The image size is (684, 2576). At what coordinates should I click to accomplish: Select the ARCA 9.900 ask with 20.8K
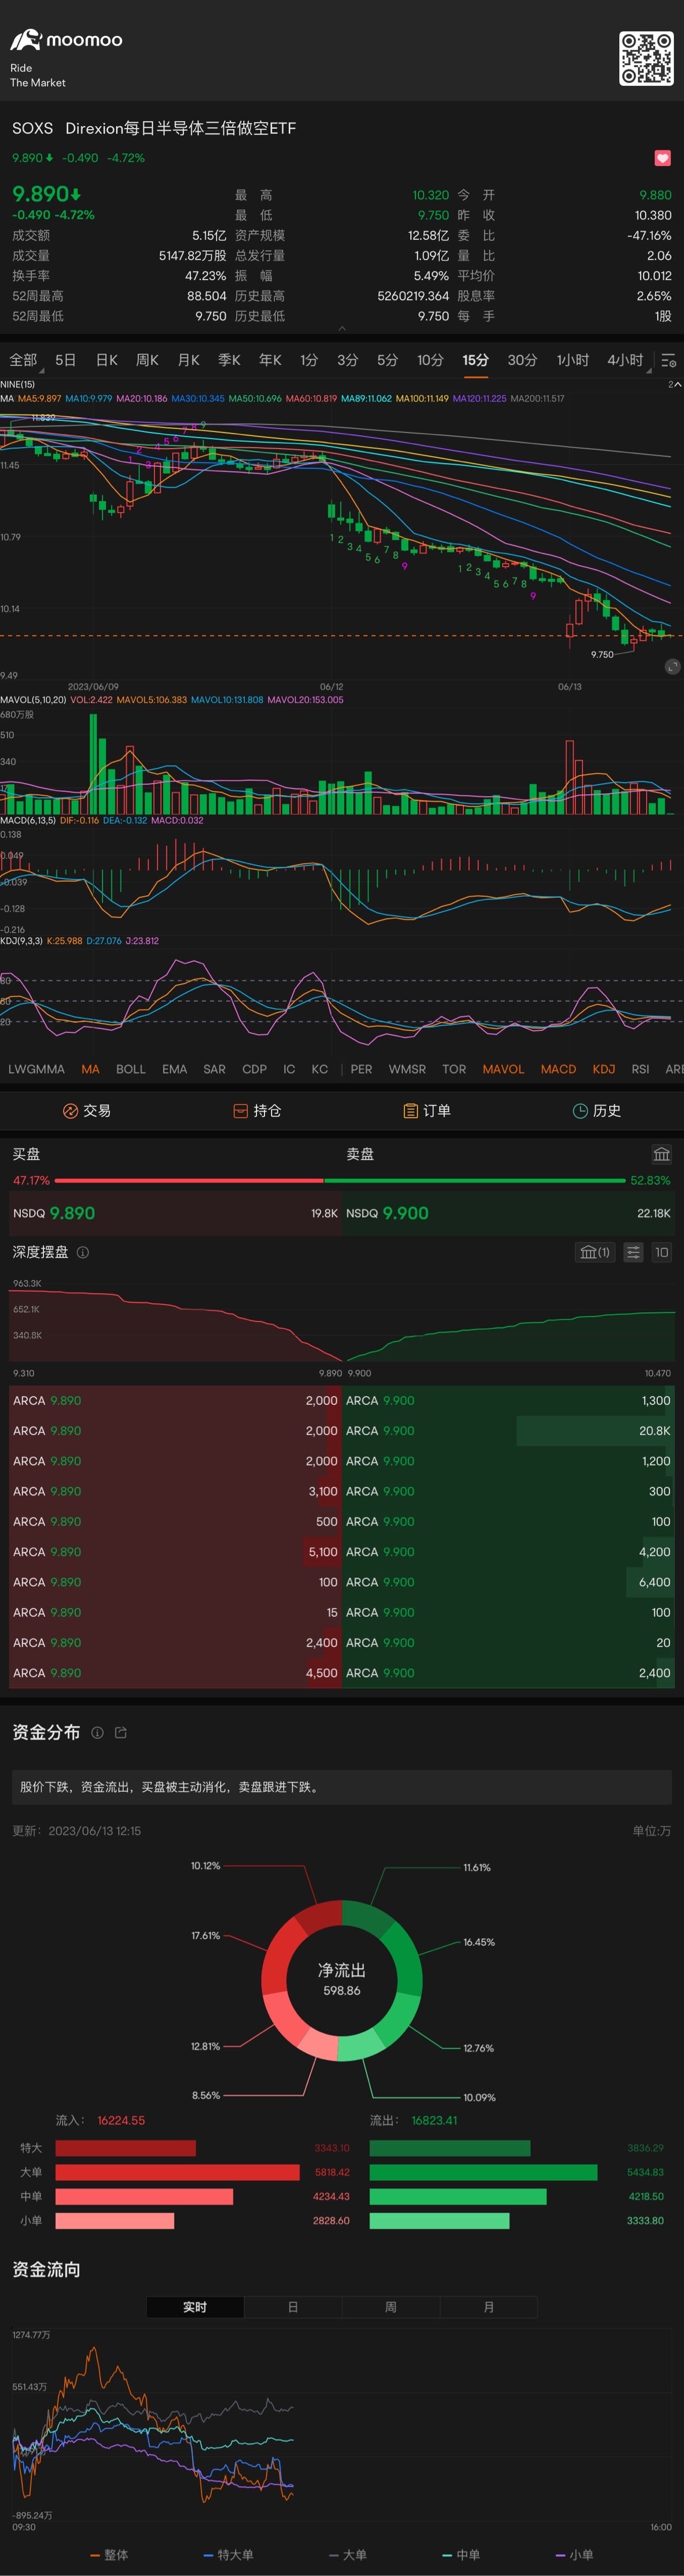pyautogui.click(x=509, y=1431)
